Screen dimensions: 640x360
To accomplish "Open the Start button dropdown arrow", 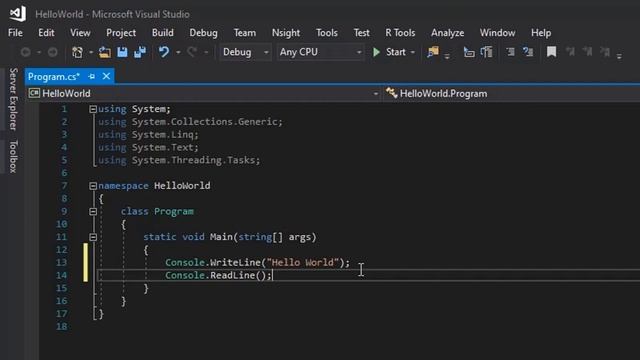I will coord(413,53).
